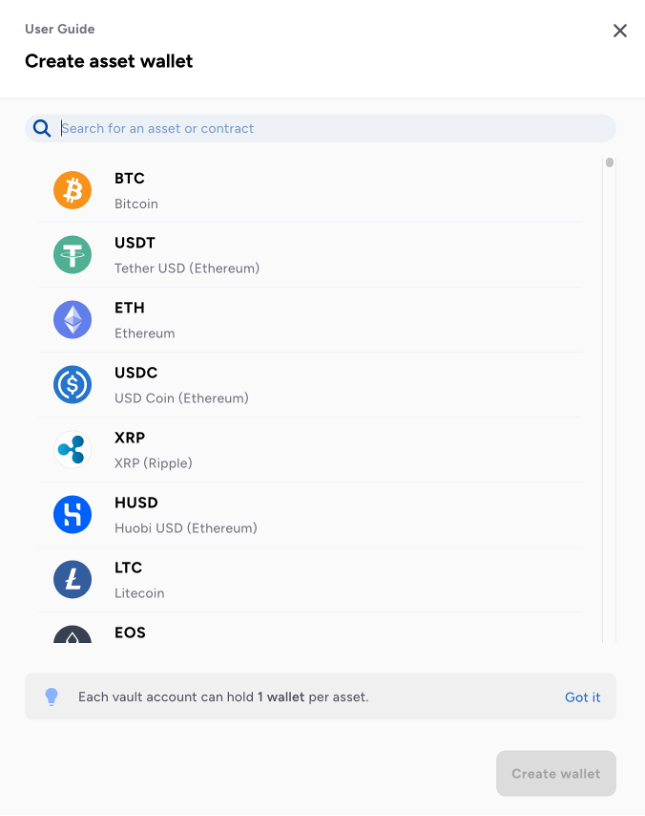The height and width of the screenshot is (816, 645).
Task: Focus the asset or contract search field
Action: (330, 128)
